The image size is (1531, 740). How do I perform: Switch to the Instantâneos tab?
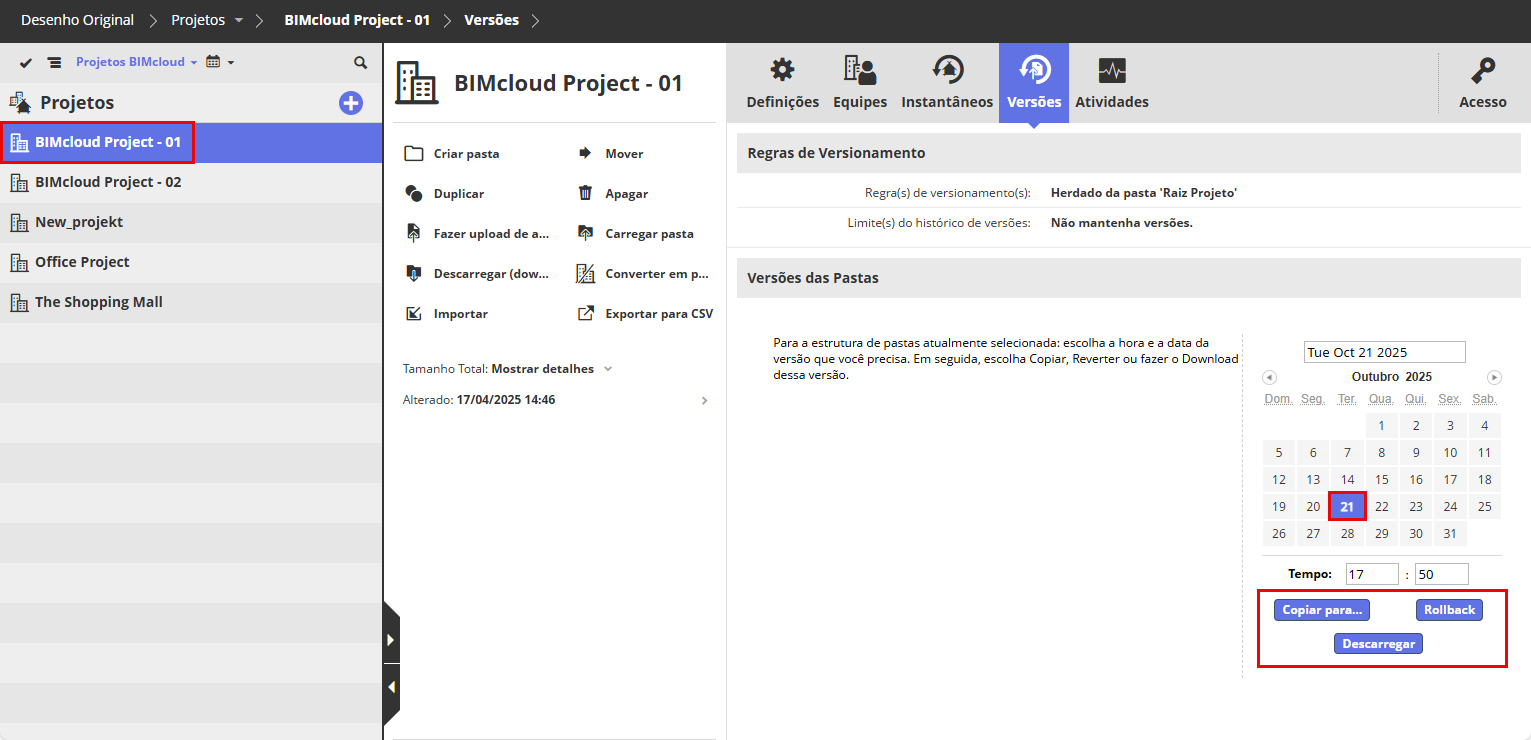point(947,83)
